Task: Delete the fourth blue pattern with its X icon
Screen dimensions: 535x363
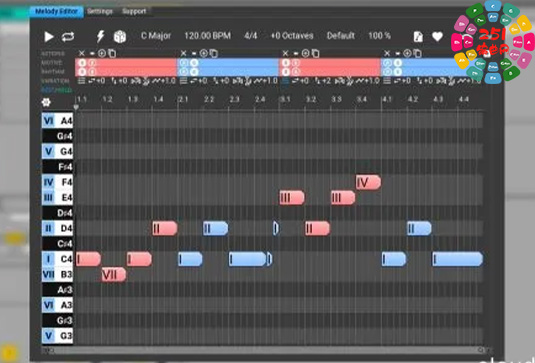Action: [x=387, y=53]
